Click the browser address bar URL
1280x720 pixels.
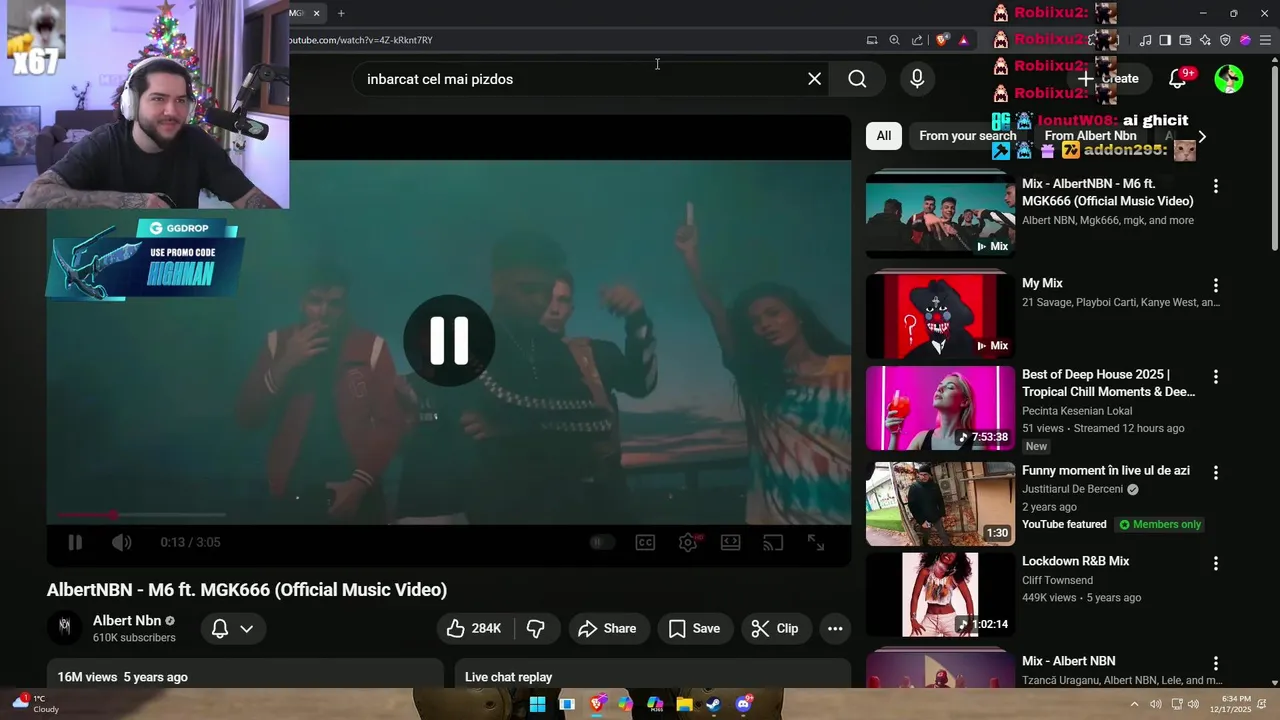(x=361, y=40)
